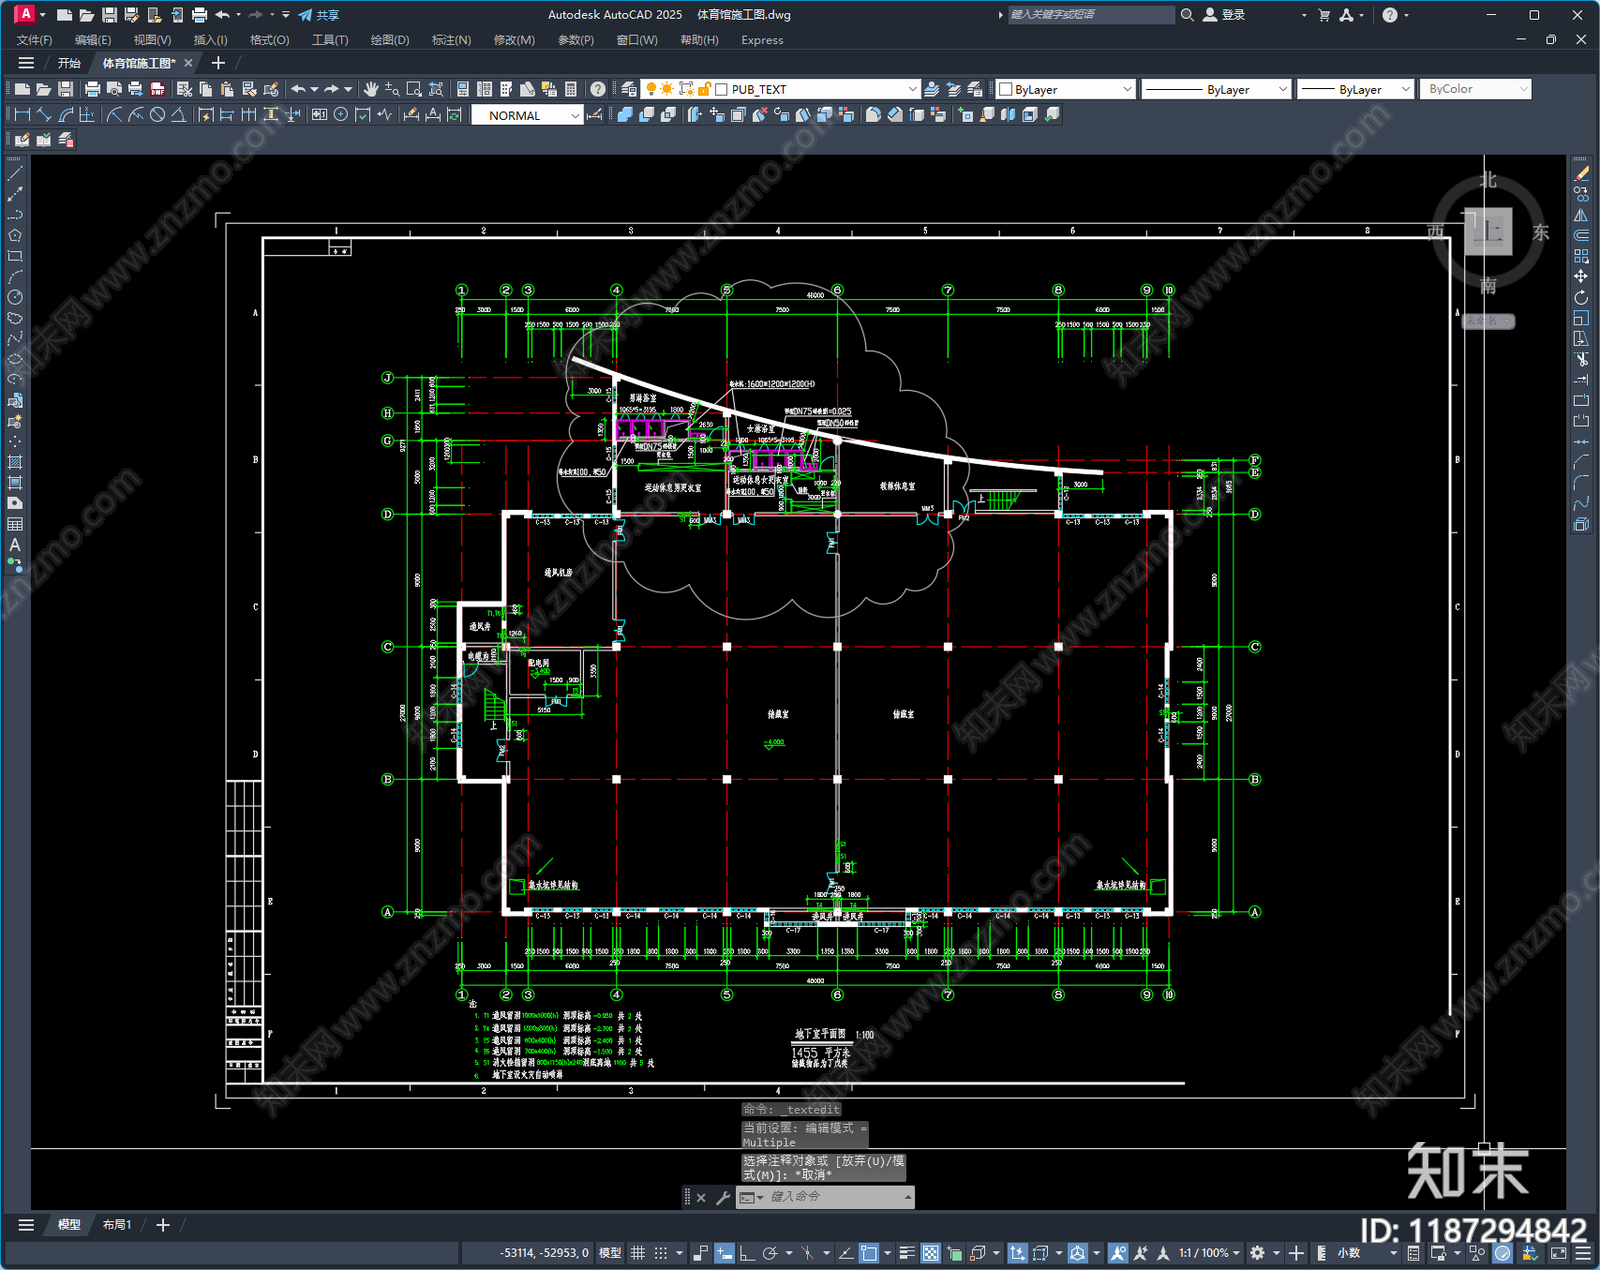Select the Diameter dimension tool
This screenshot has width=1600, height=1270.
(157, 115)
